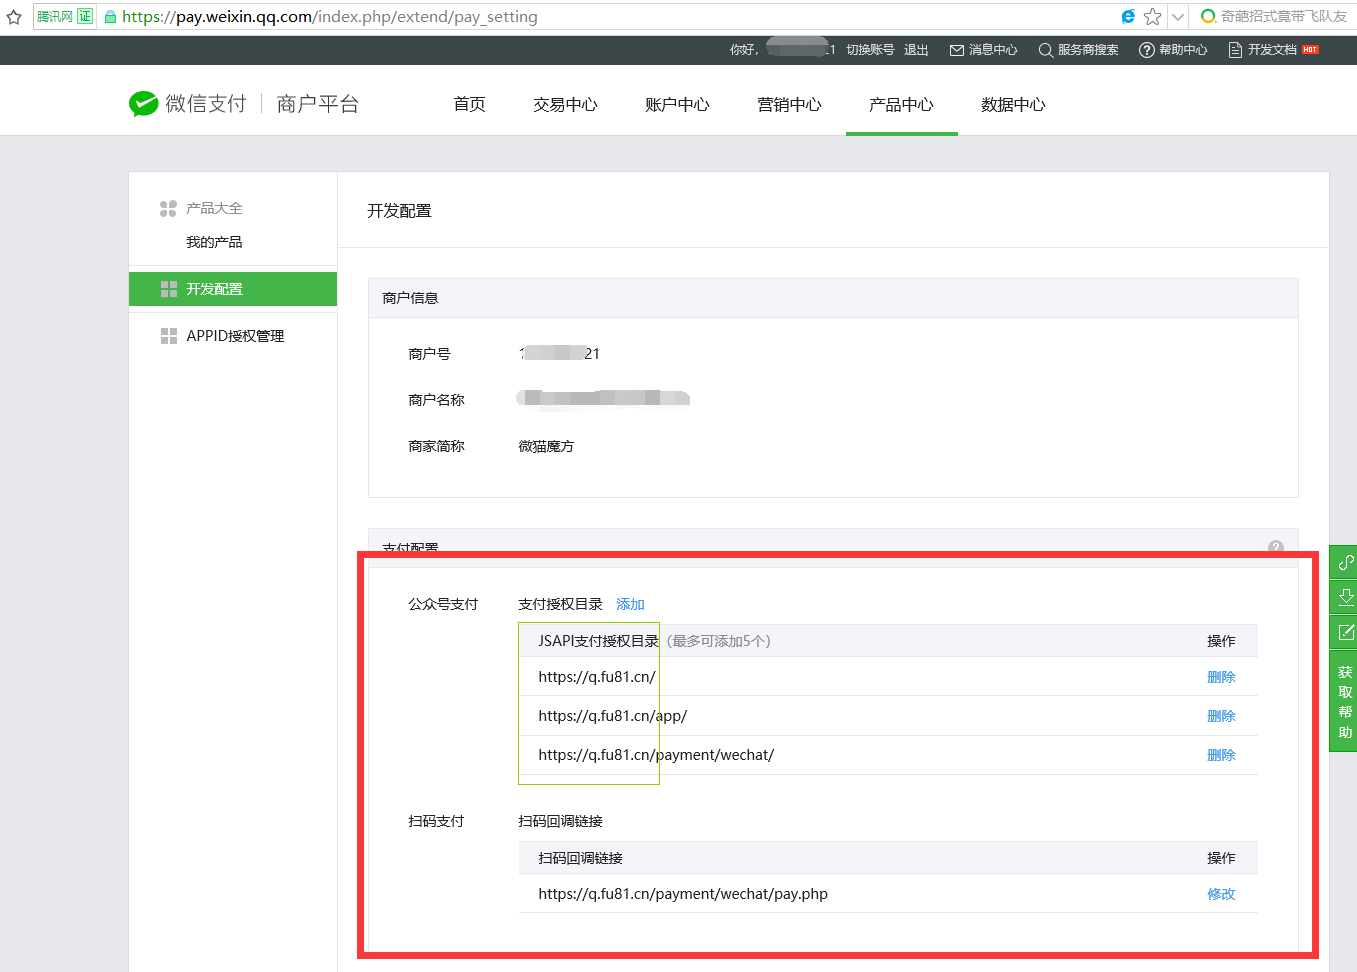Click the help question icon in 支付配置 header

pos(1276,547)
